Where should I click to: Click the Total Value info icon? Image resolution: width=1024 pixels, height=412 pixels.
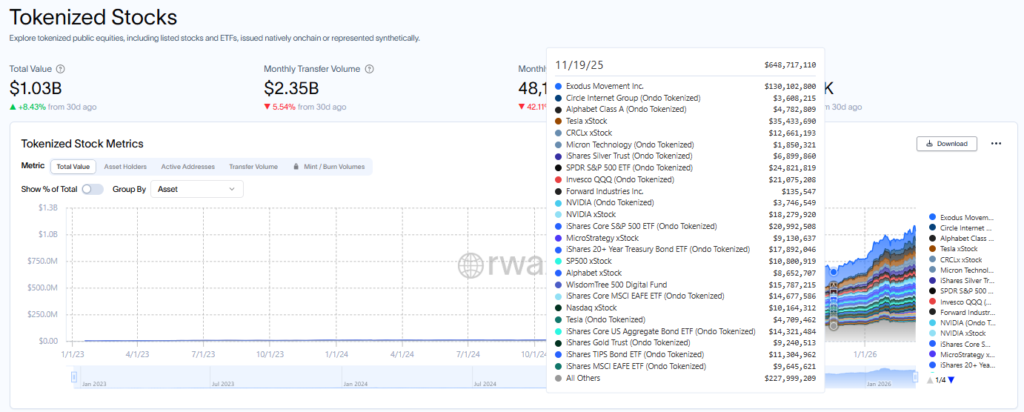(60, 69)
